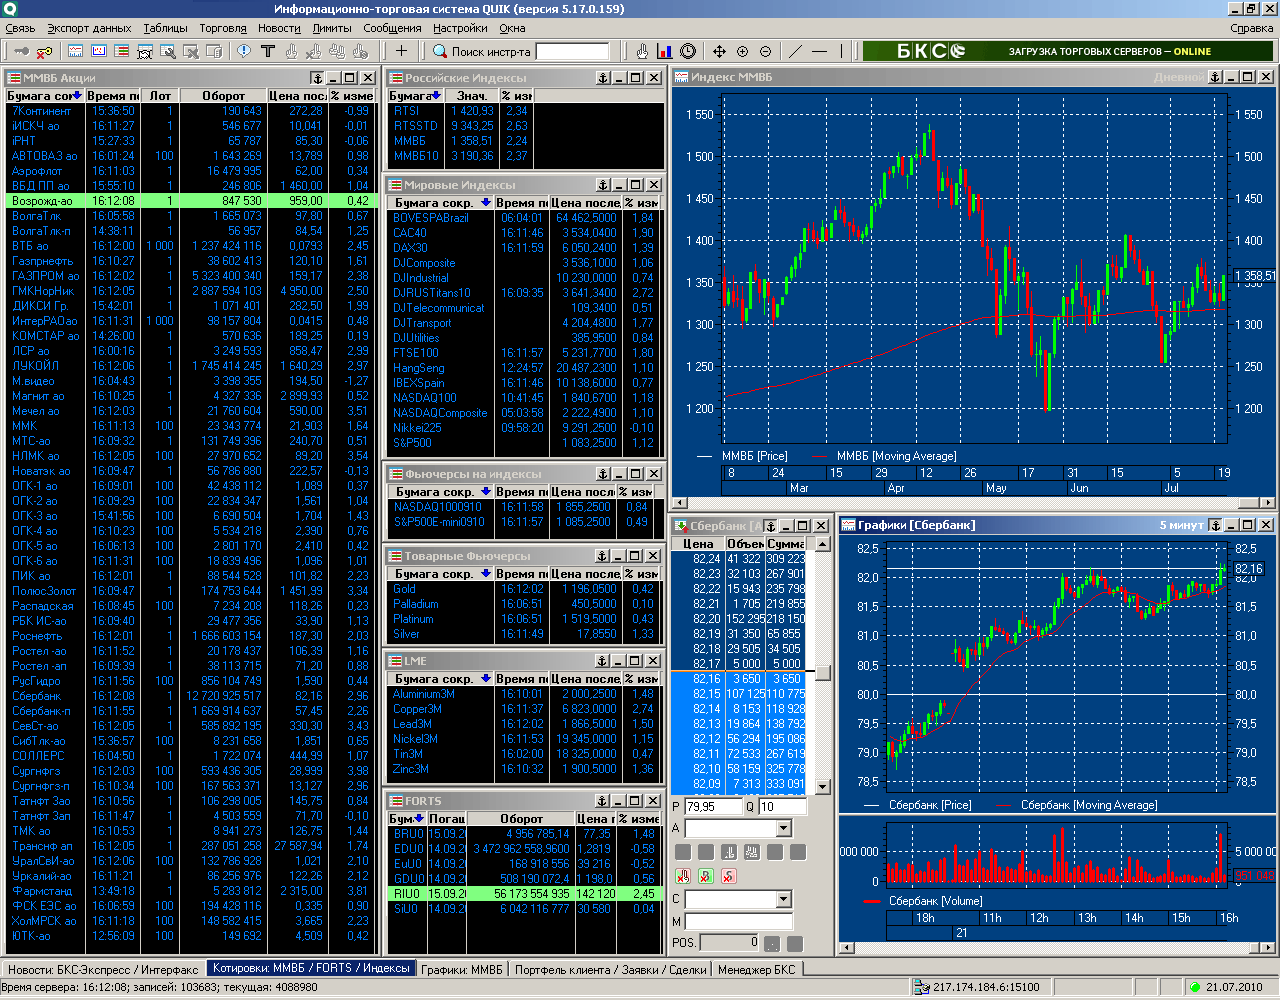Click hand with red X icon in Сбербанк panel
This screenshot has width=1280, height=1000.
tap(684, 876)
